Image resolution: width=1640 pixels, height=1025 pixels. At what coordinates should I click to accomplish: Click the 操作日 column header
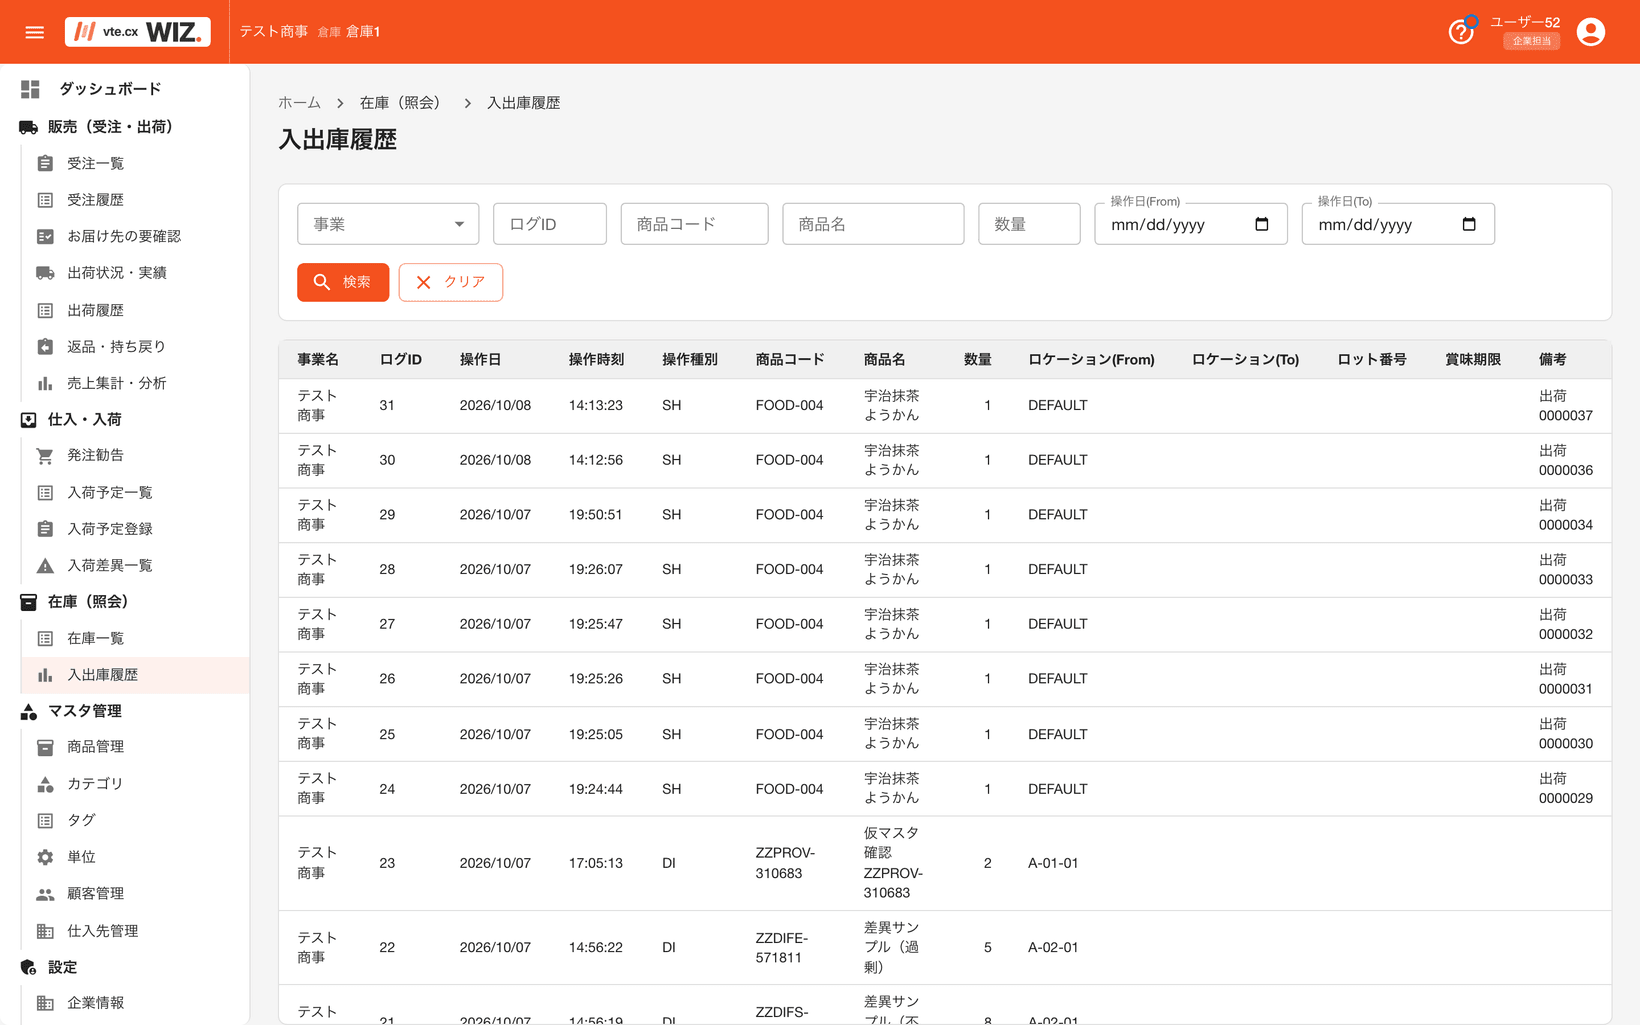coord(480,359)
